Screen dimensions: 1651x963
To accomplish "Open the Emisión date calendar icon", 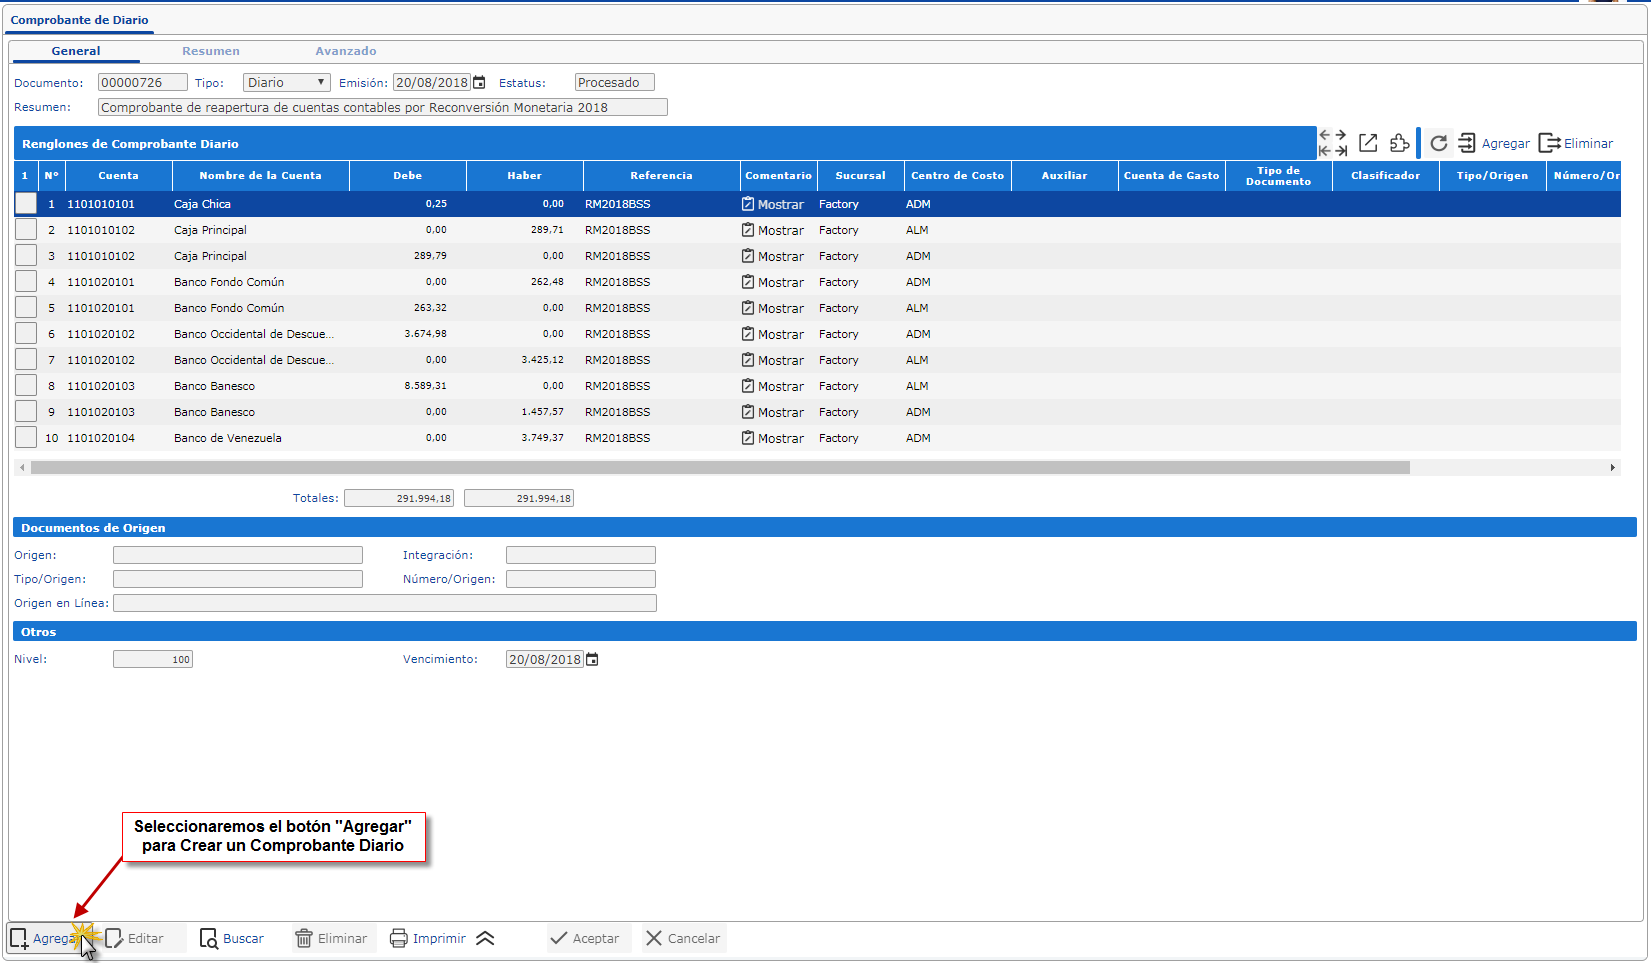I will point(479,83).
